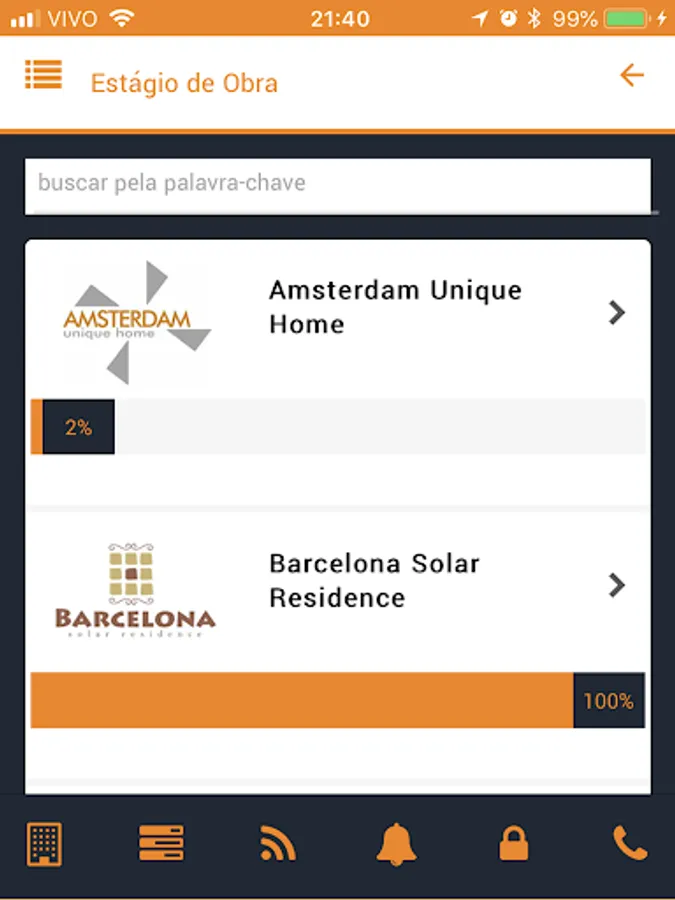
Task: Select the Barcelona Solar Residence title
Action: [x=374, y=580]
